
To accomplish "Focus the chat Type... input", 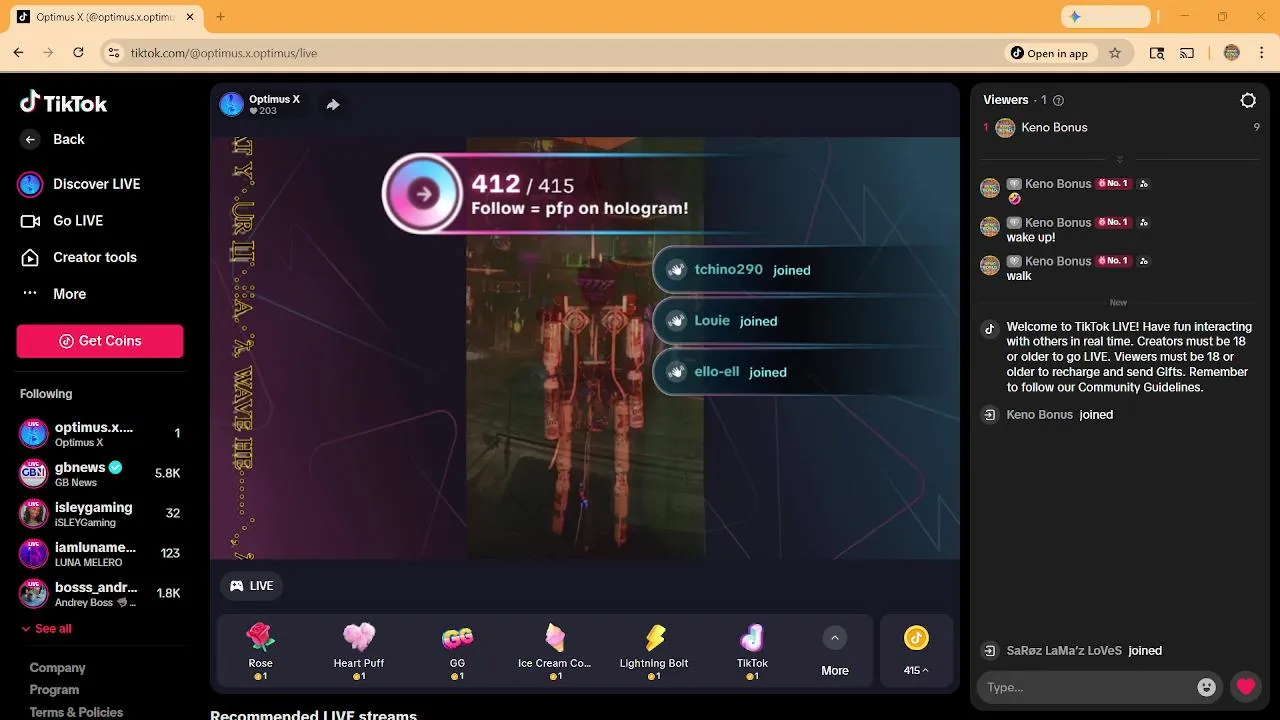I will pos(1090,687).
